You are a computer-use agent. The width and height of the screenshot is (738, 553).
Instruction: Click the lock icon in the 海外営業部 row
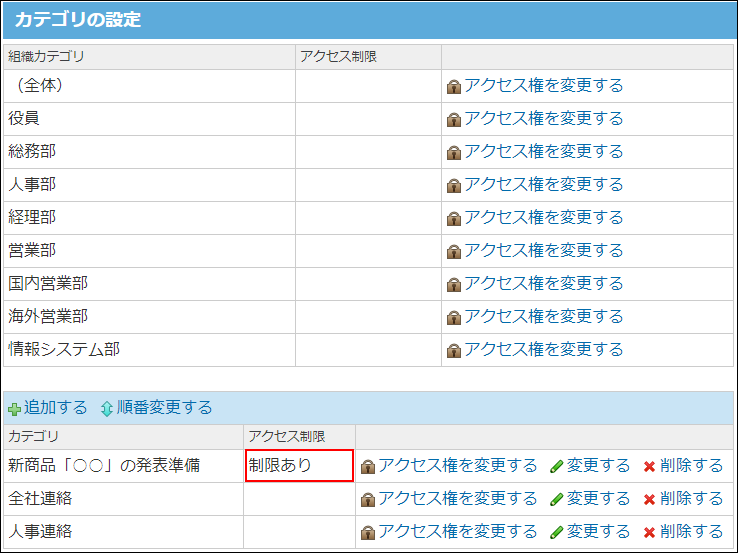[x=454, y=318]
